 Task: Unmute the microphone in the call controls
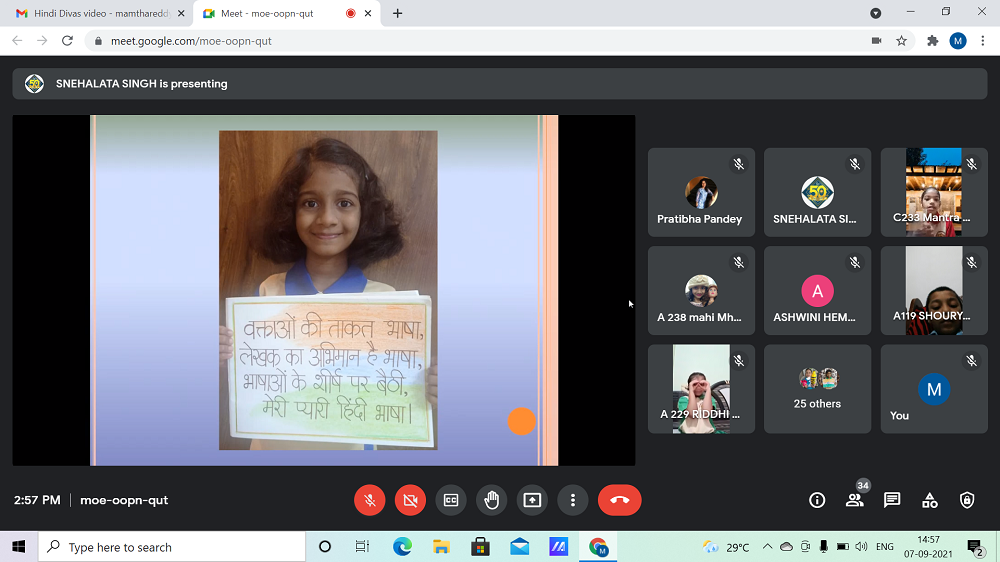[x=369, y=500]
